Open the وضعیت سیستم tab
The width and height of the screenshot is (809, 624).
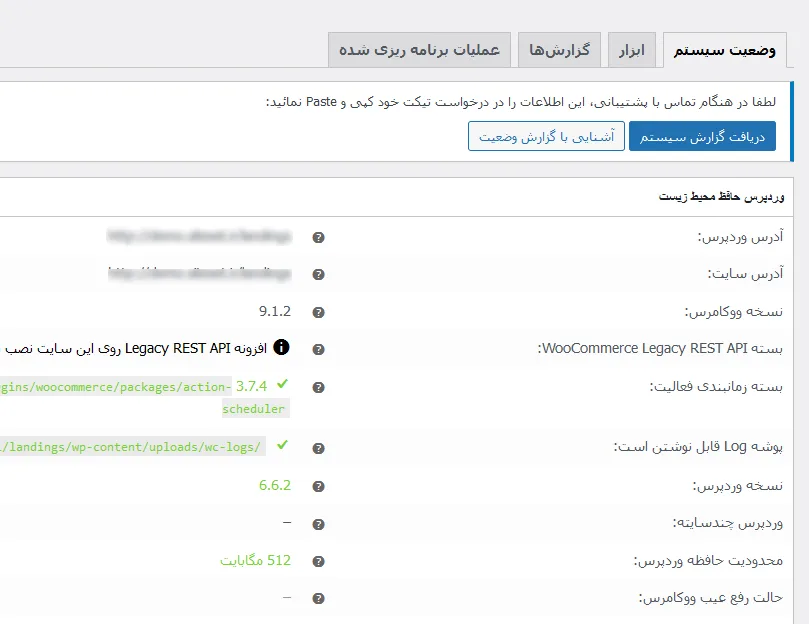pos(724,50)
